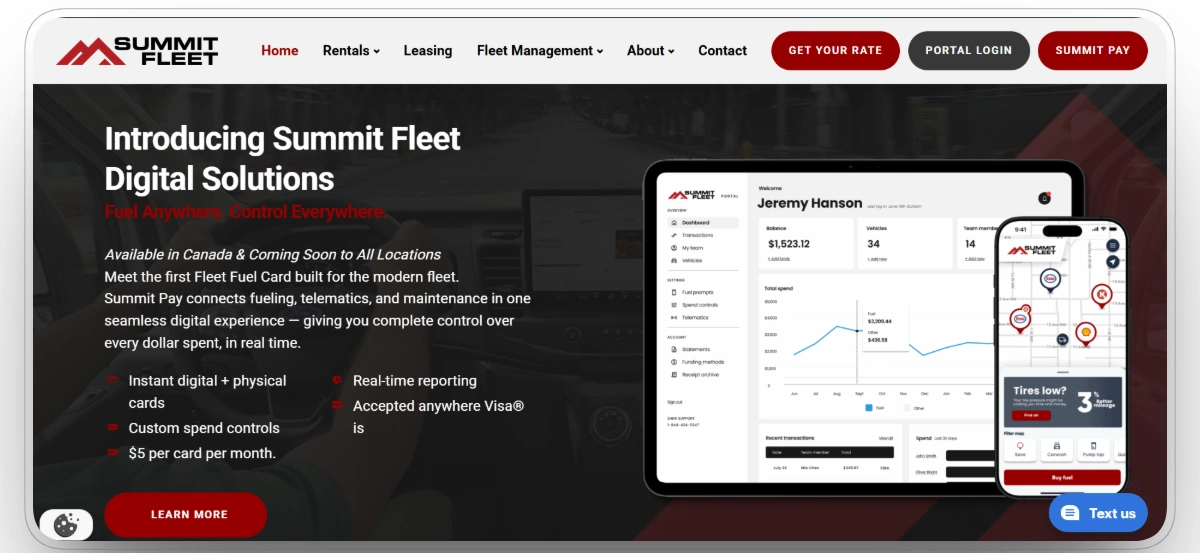Open the Text us chat widget

[x=1098, y=513]
